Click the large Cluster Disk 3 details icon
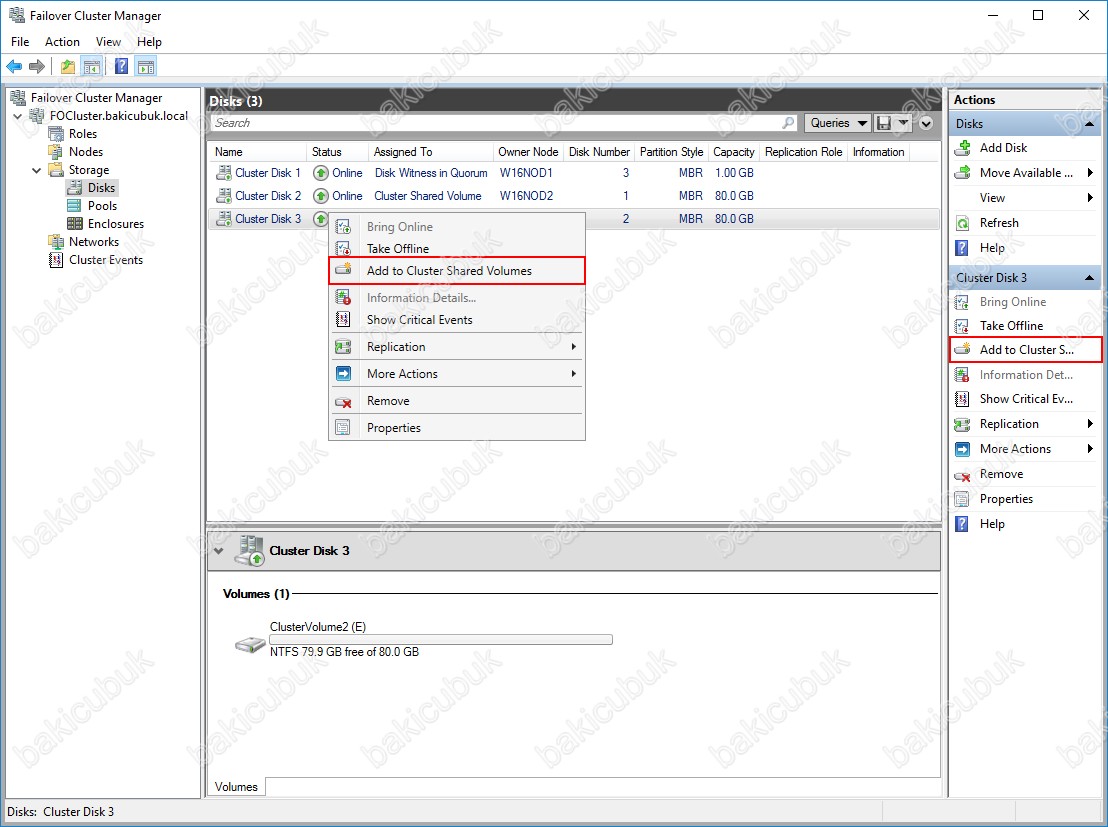The height and width of the screenshot is (827, 1108). pyautogui.click(x=249, y=551)
